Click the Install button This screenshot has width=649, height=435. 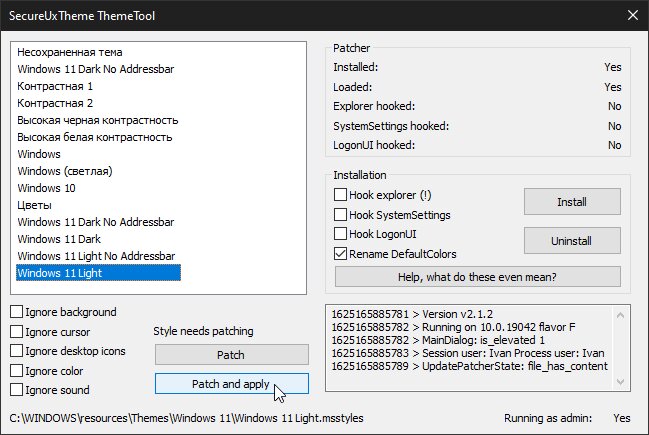click(572, 202)
